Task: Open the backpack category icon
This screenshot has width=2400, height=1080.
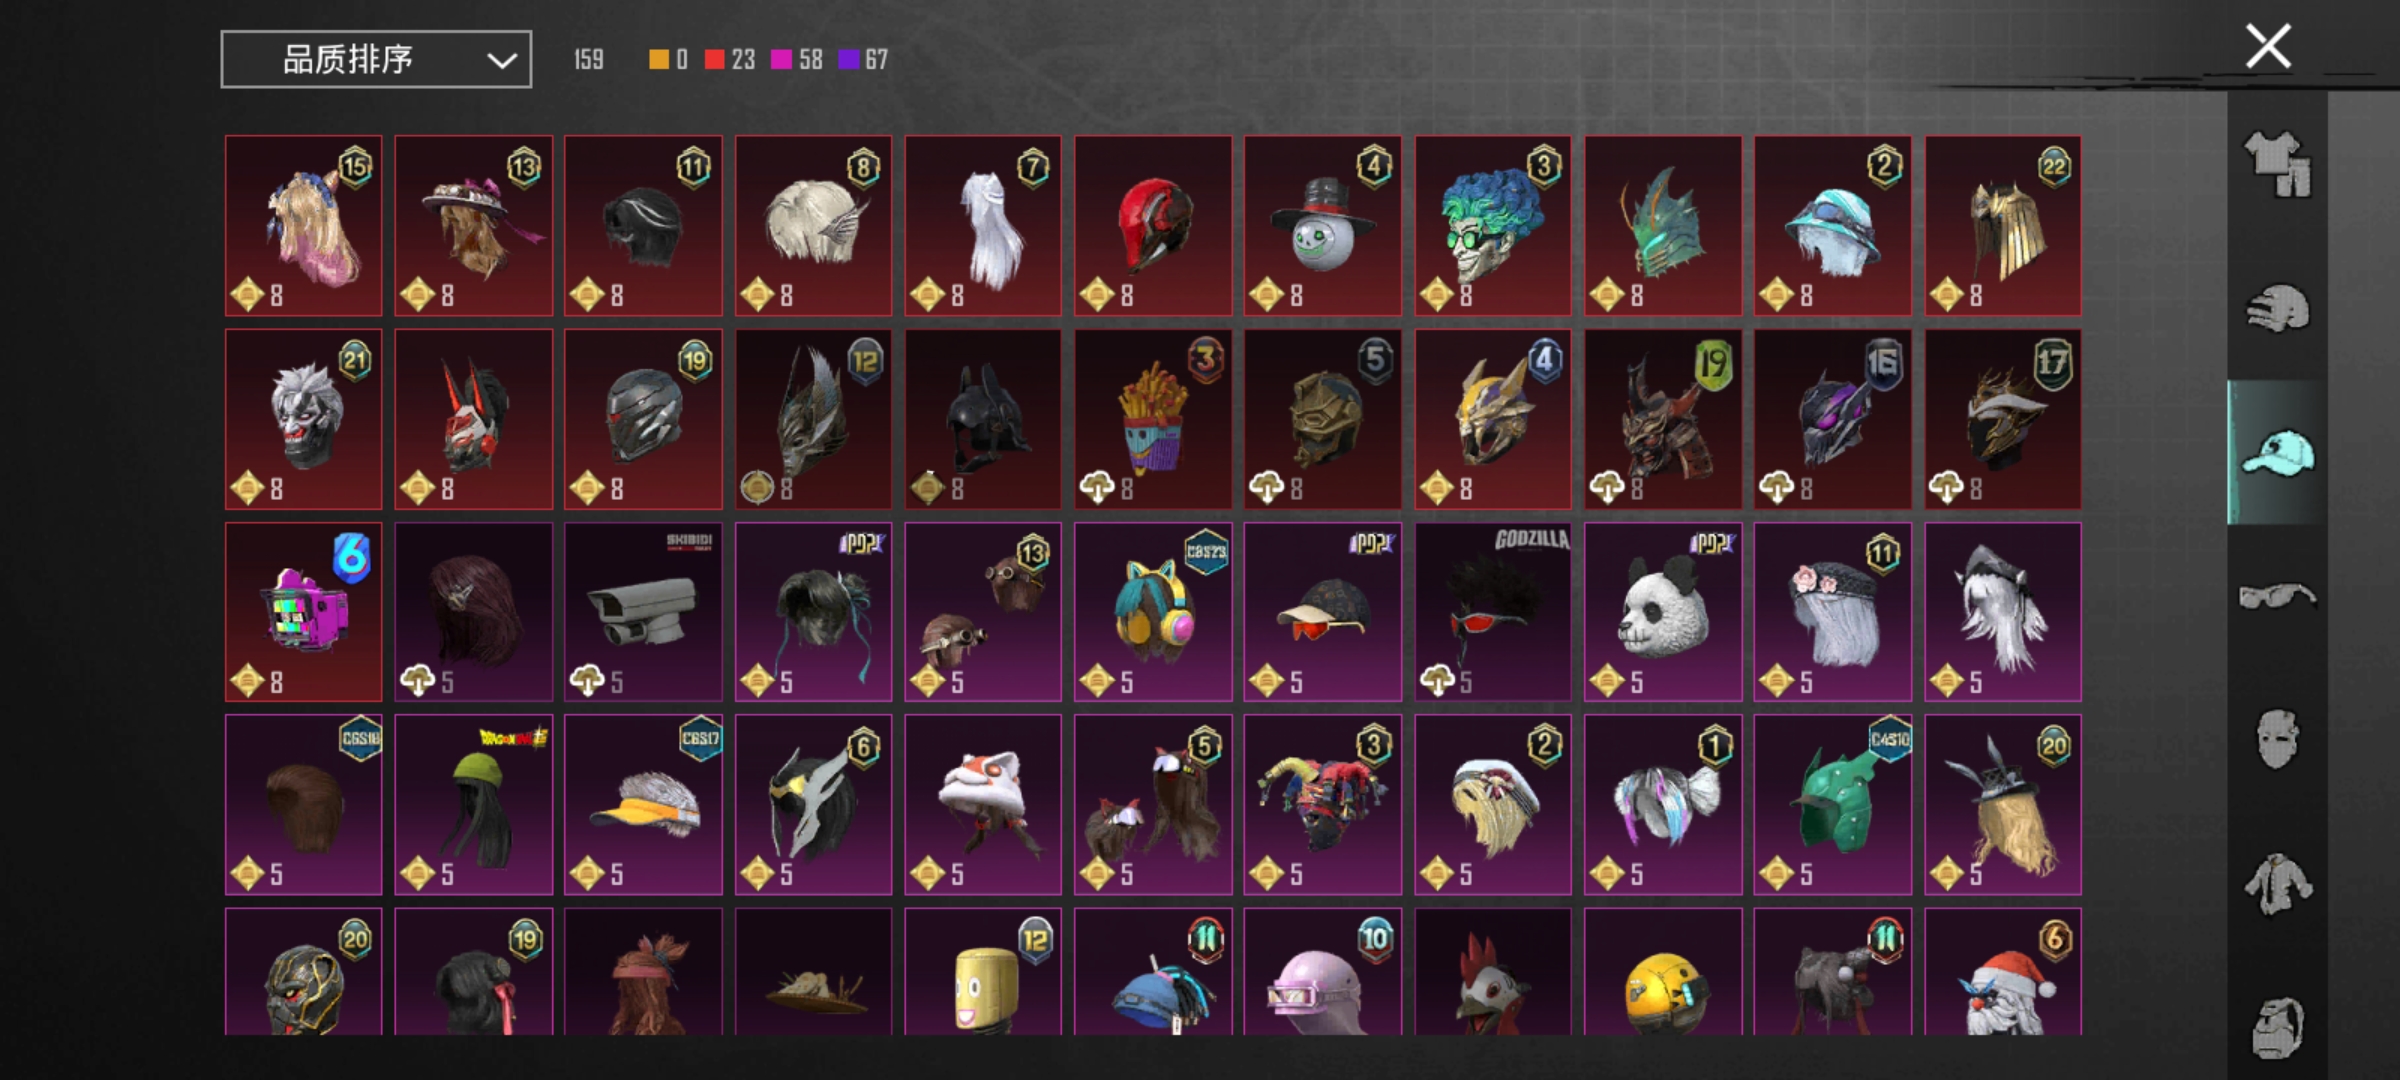Action: pos(2277,1027)
